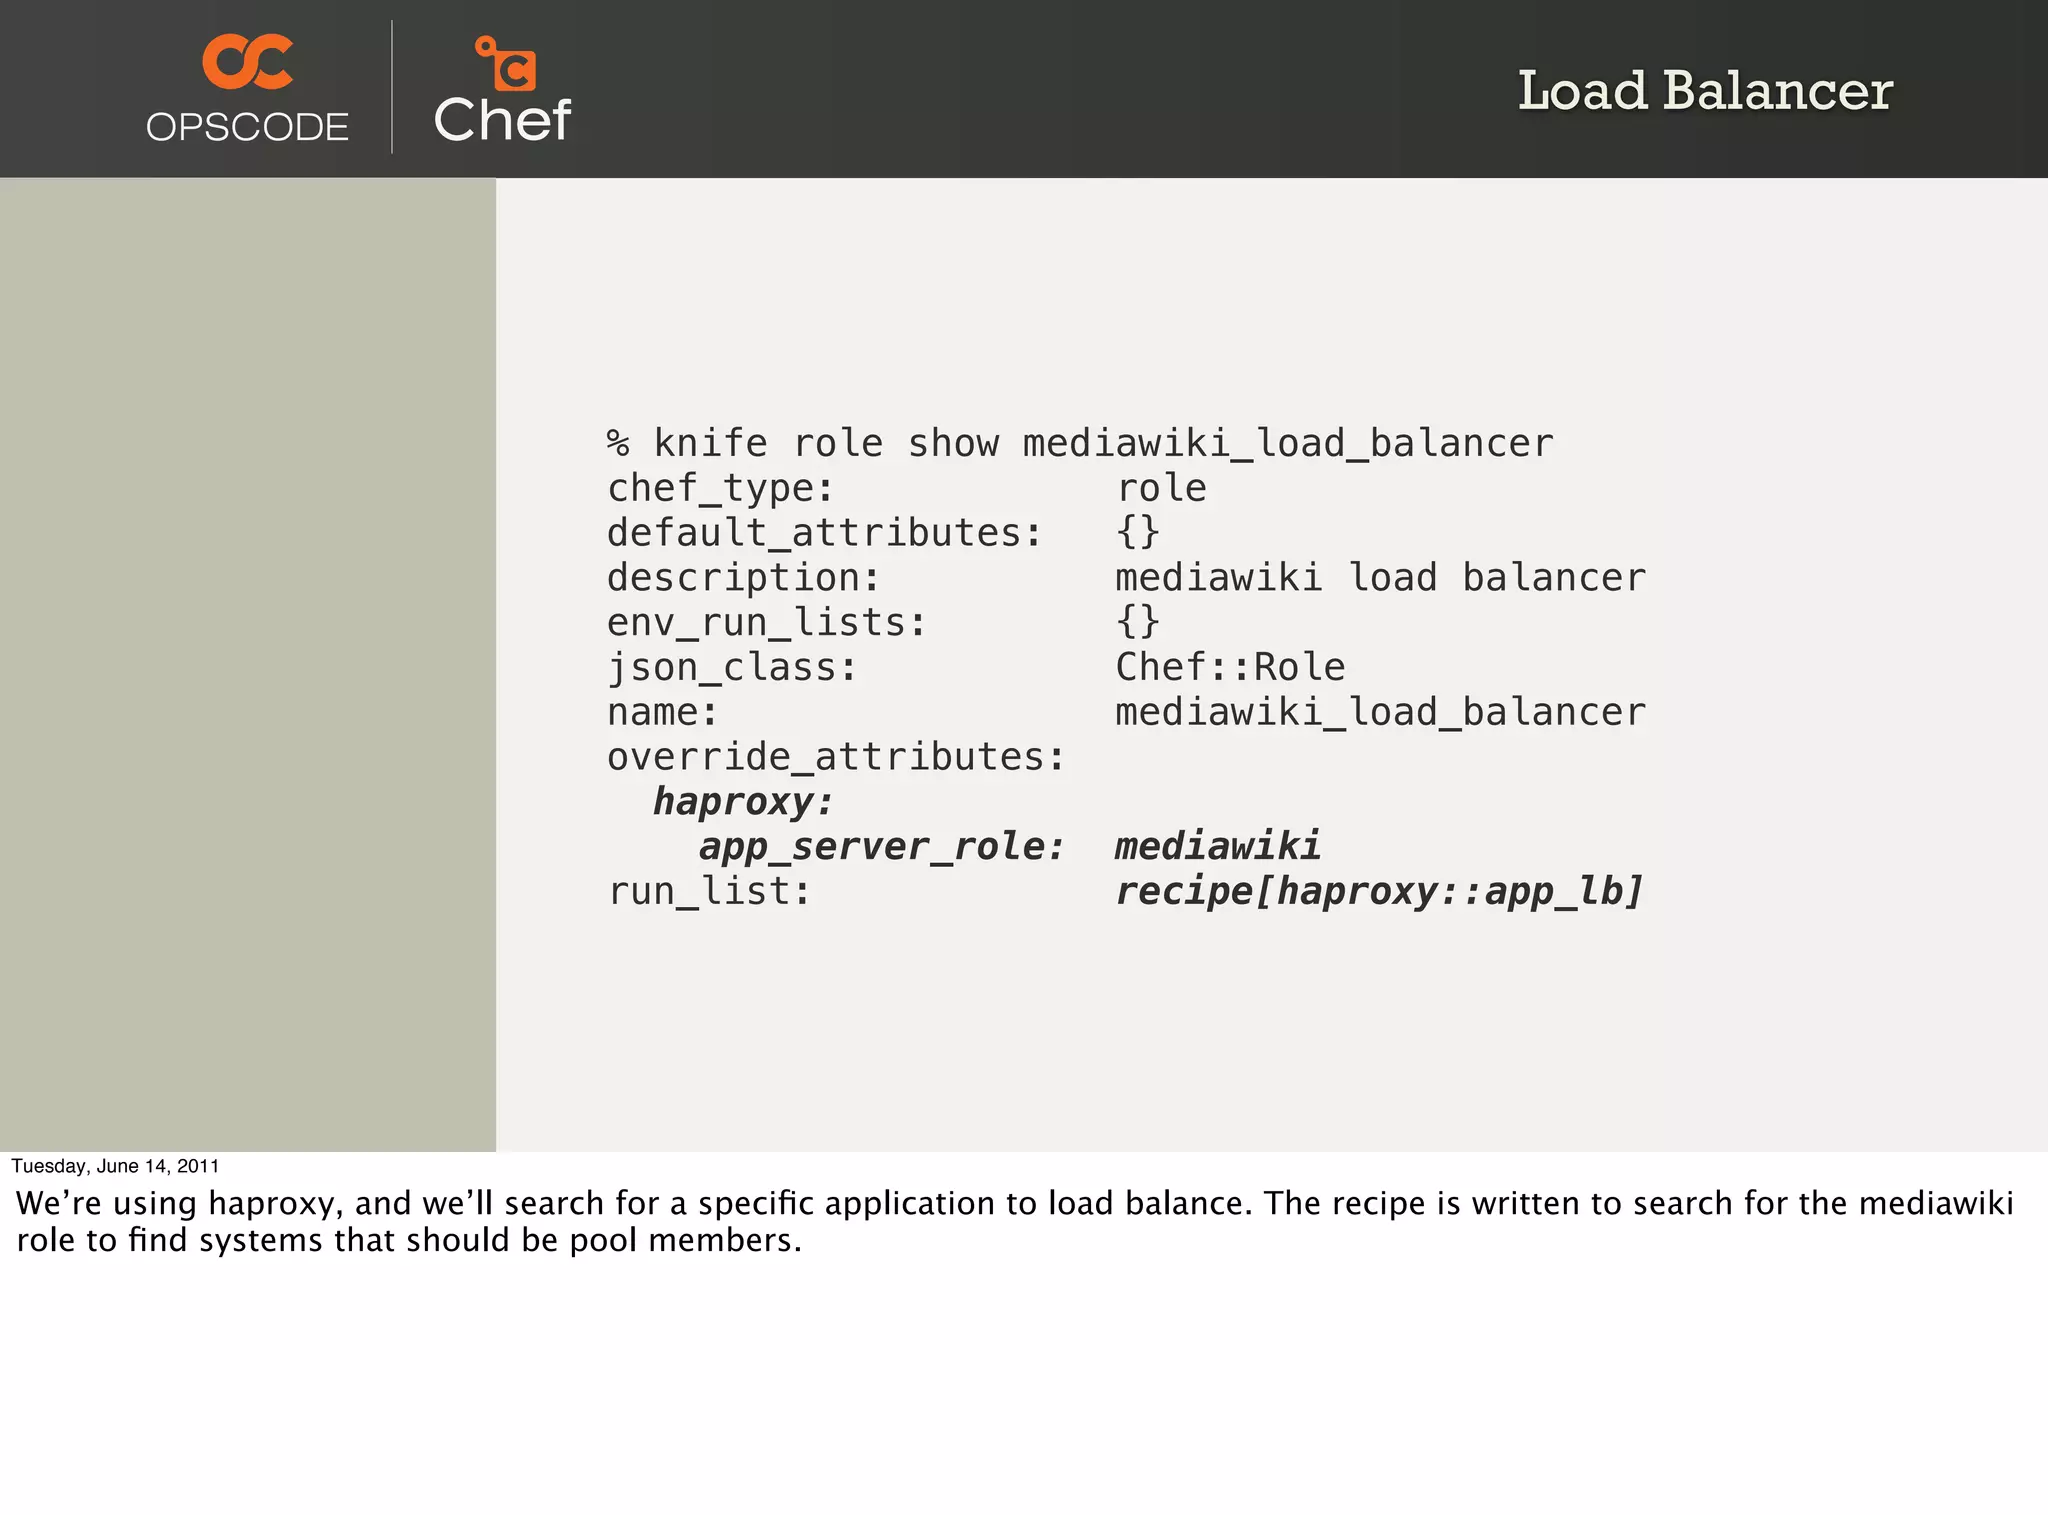The image size is (2048, 1515).
Task: Click the 'name:' key
Action: [663, 712]
